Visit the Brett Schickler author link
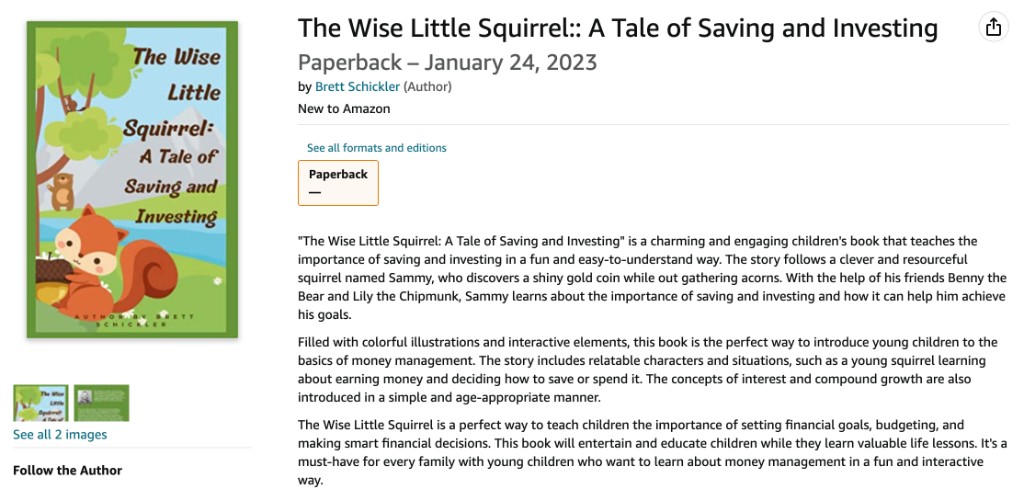The width and height of the screenshot is (1024, 492). [x=357, y=87]
